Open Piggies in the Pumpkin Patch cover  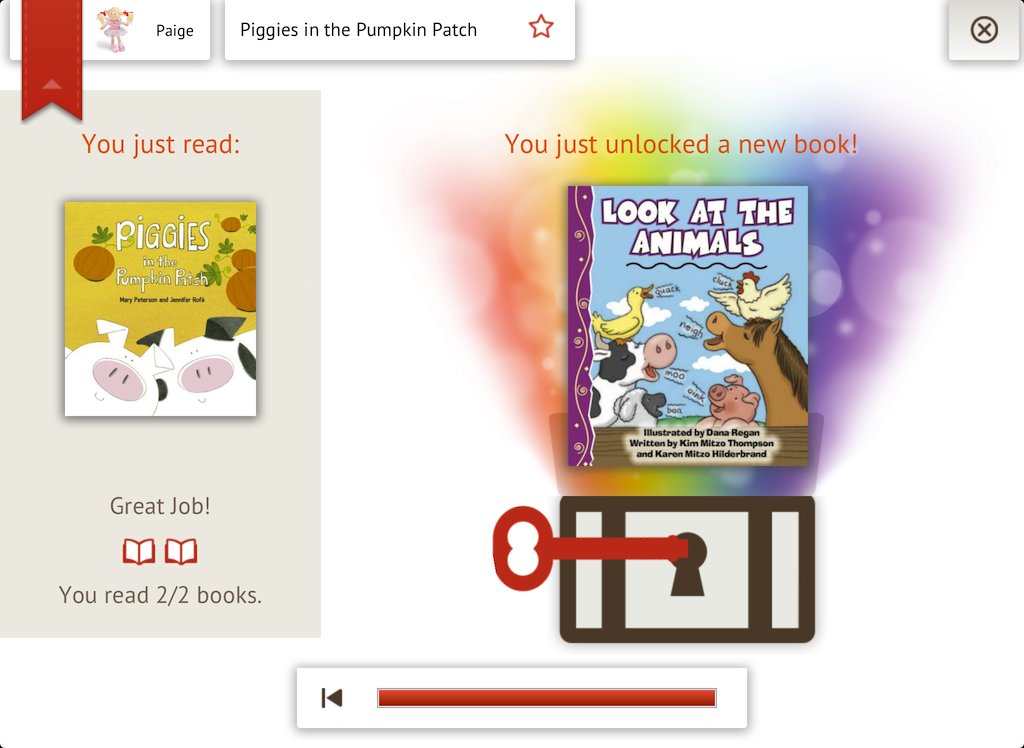161,308
